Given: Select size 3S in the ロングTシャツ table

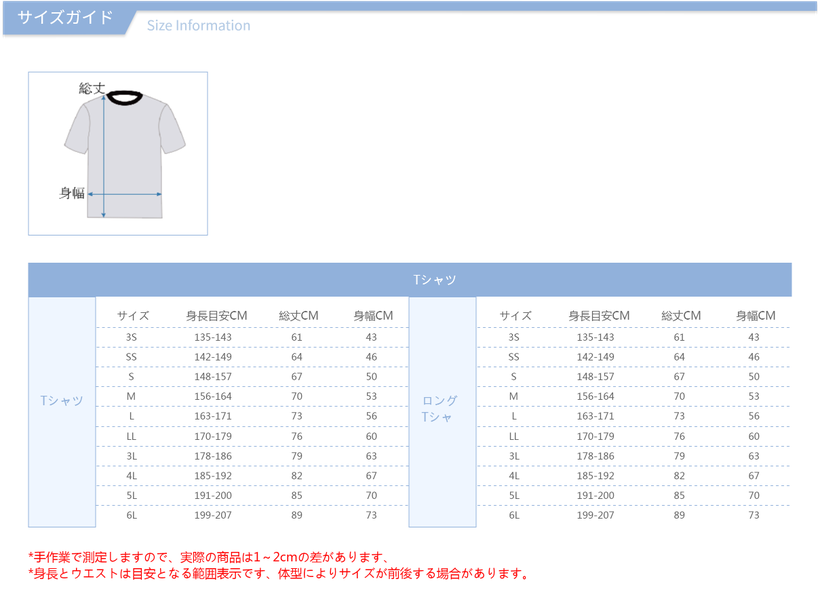Looking at the screenshot, I should [514, 337].
